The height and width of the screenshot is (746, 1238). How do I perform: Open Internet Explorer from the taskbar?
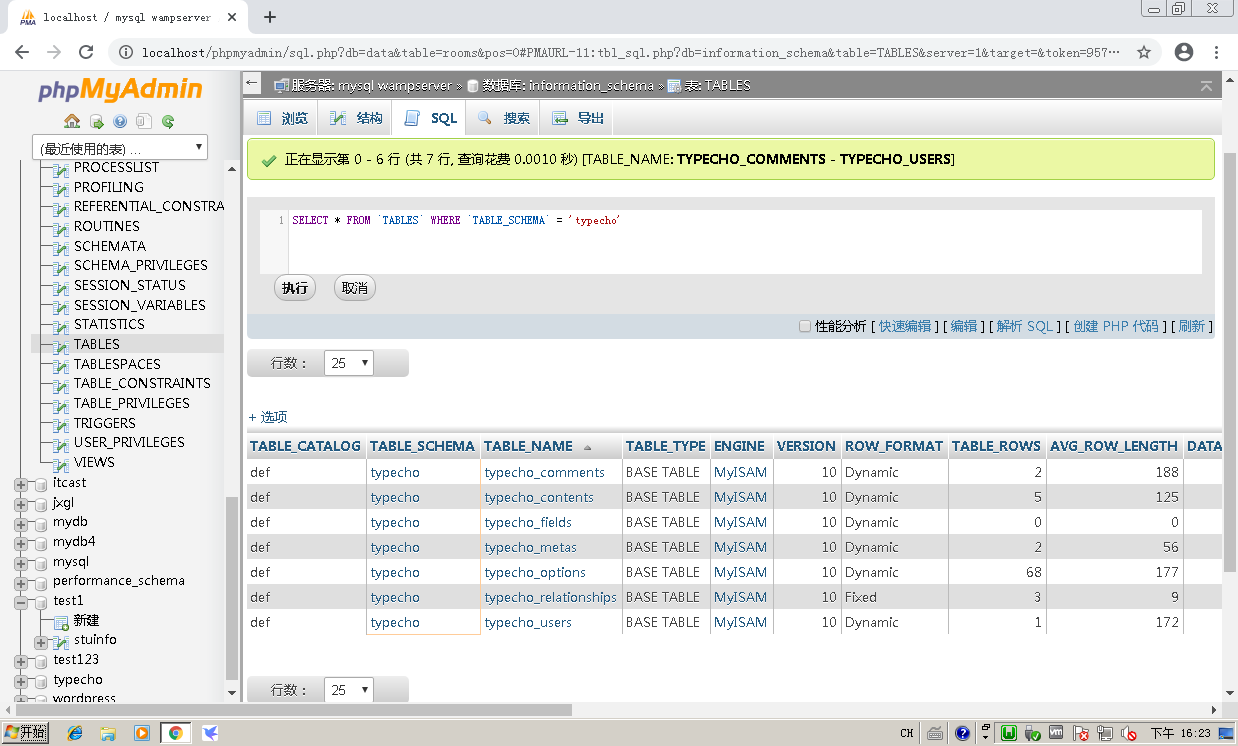point(74,733)
